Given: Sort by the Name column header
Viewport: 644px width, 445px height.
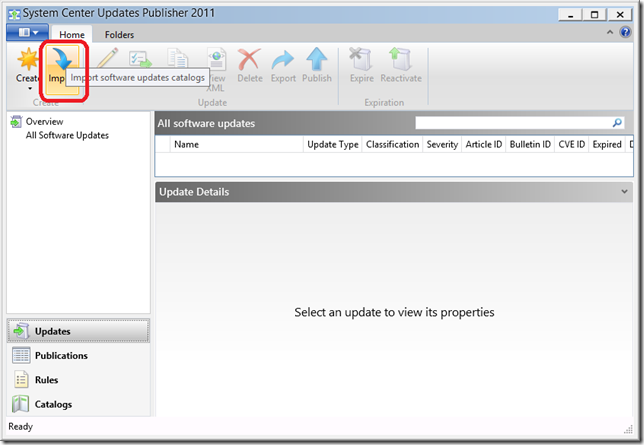Looking at the screenshot, I should [236, 145].
